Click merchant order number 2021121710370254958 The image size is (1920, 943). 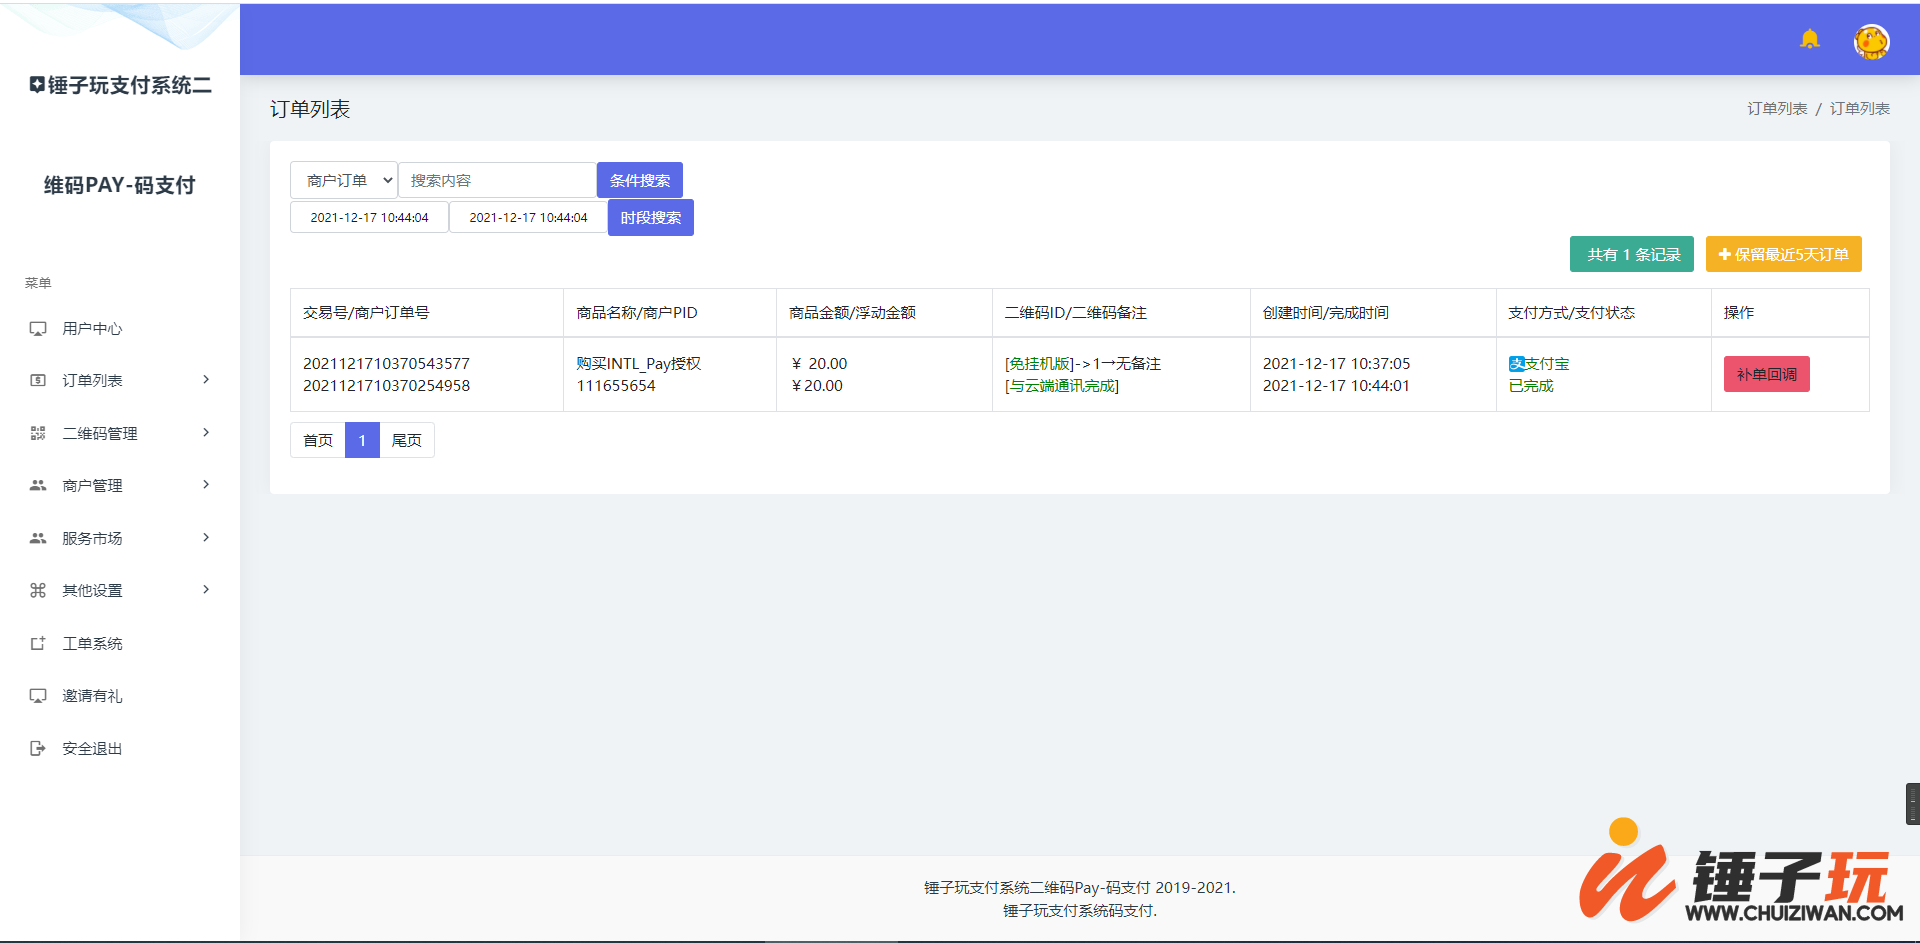[x=386, y=386]
